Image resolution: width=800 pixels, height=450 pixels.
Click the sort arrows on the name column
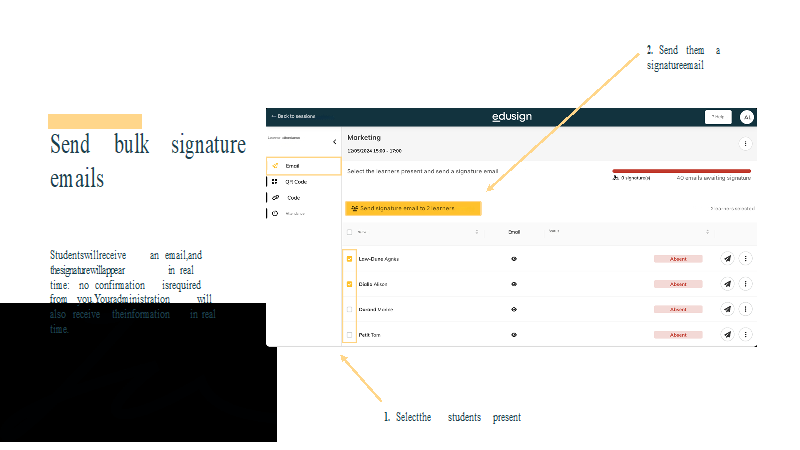tap(477, 231)
